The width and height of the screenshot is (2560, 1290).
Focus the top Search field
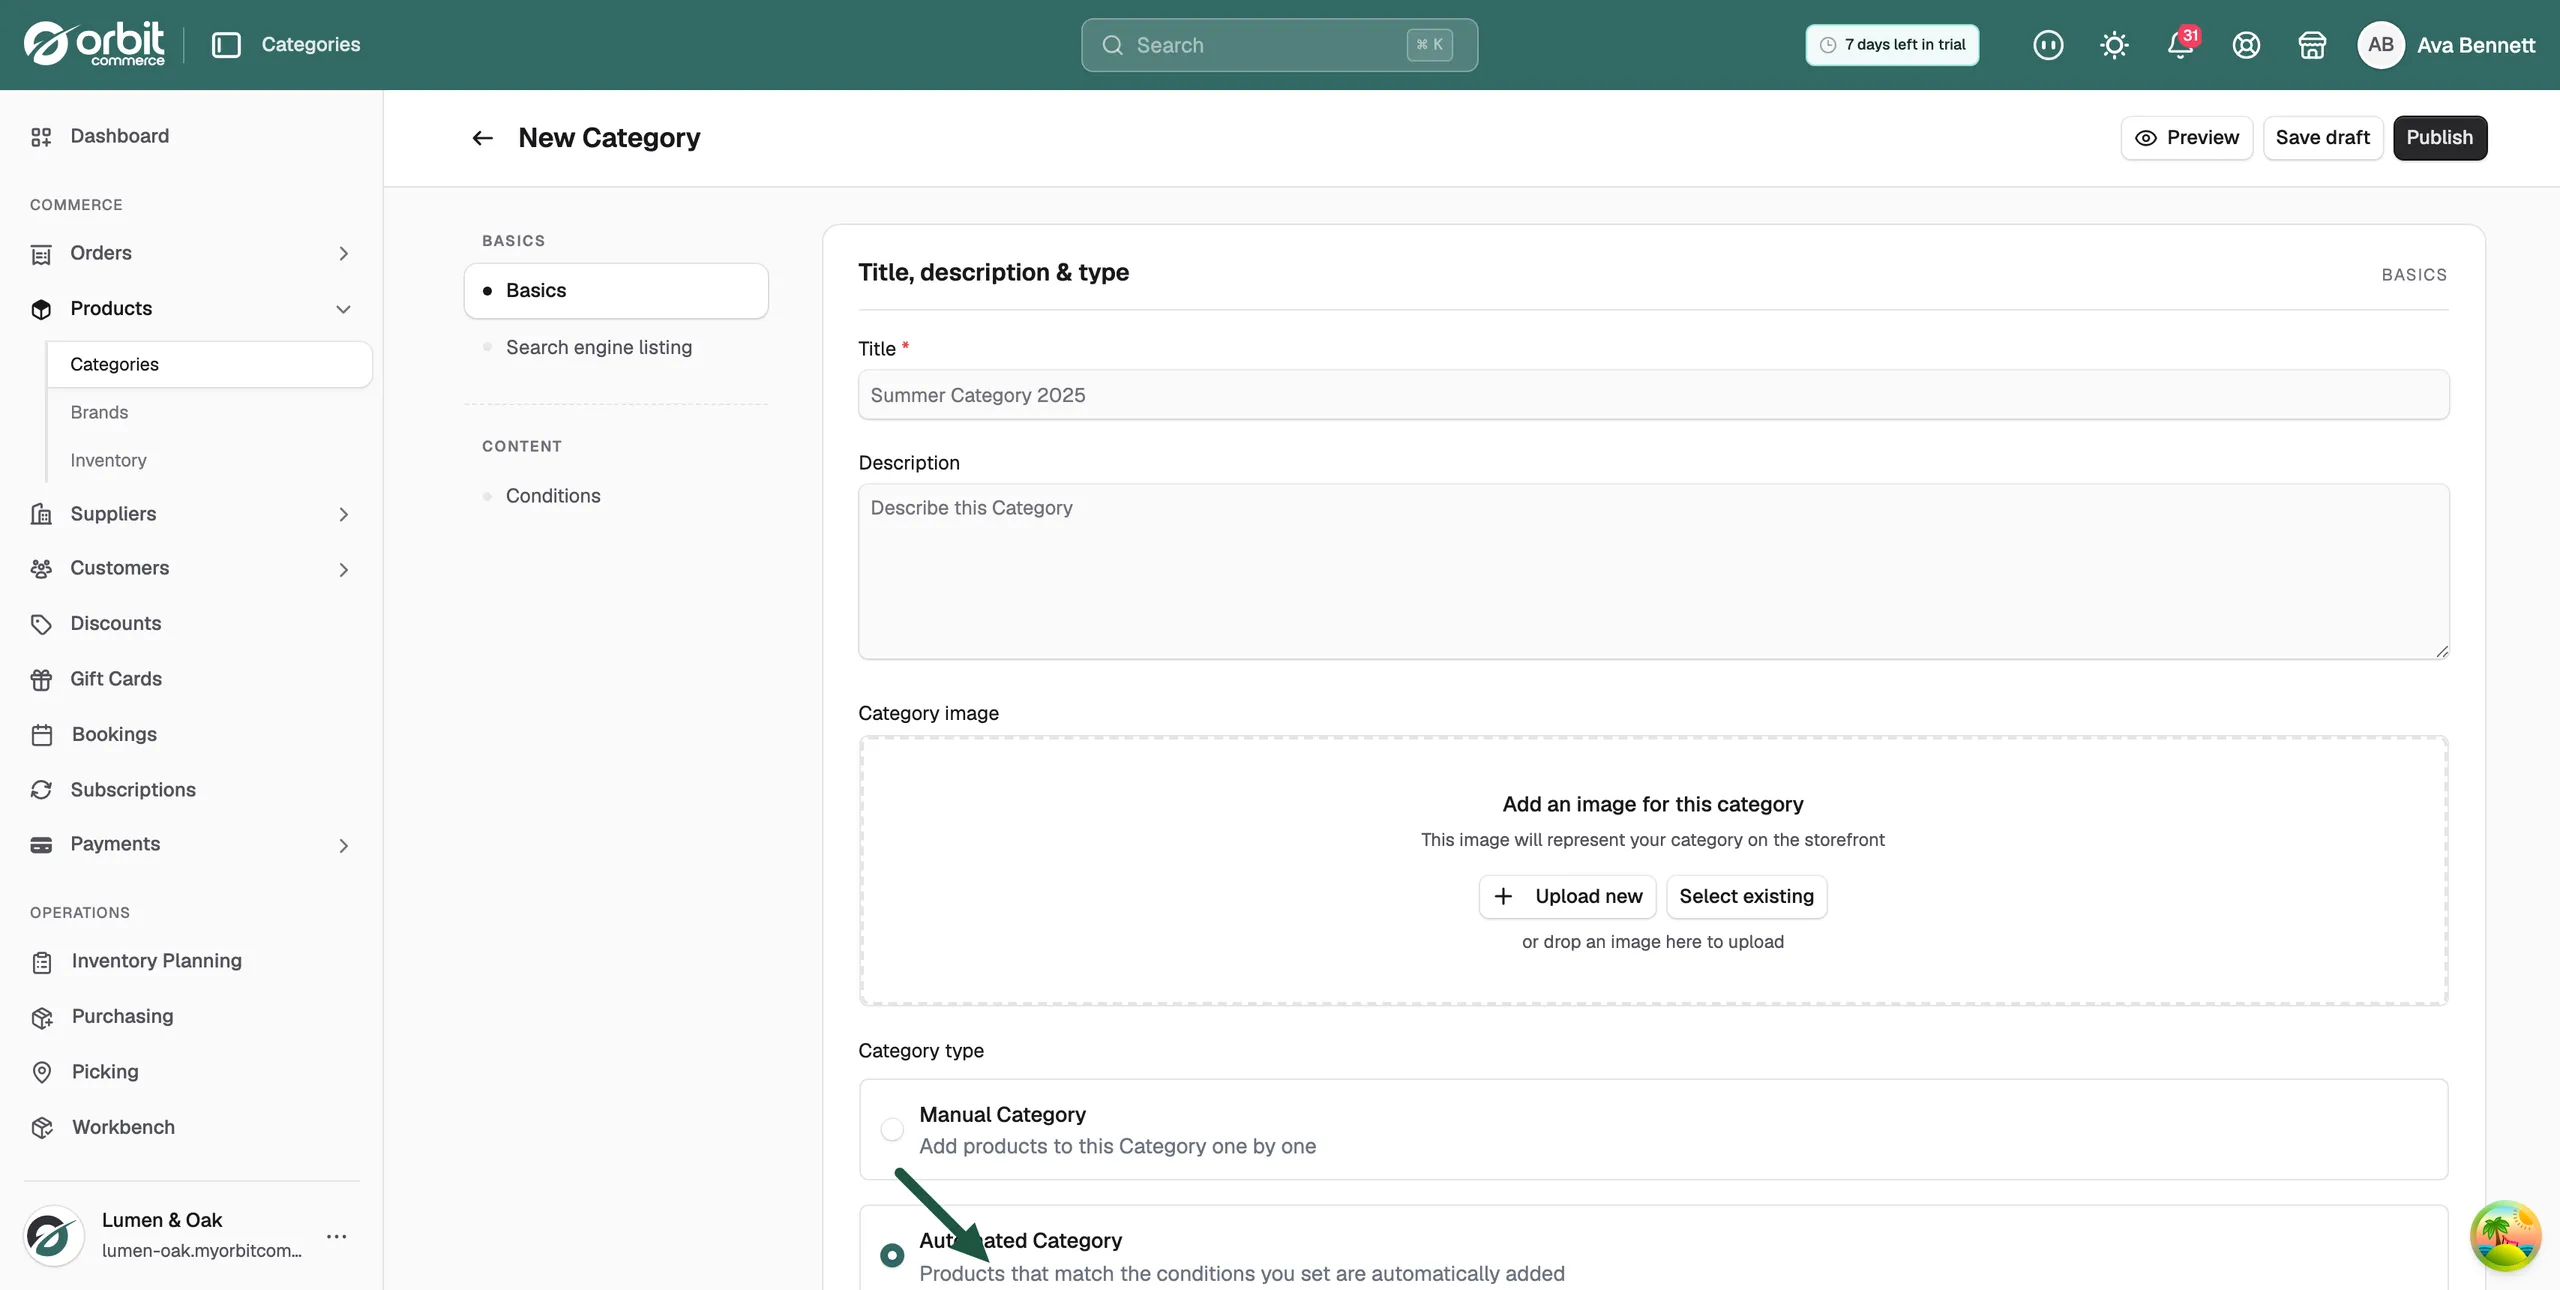1279,45
